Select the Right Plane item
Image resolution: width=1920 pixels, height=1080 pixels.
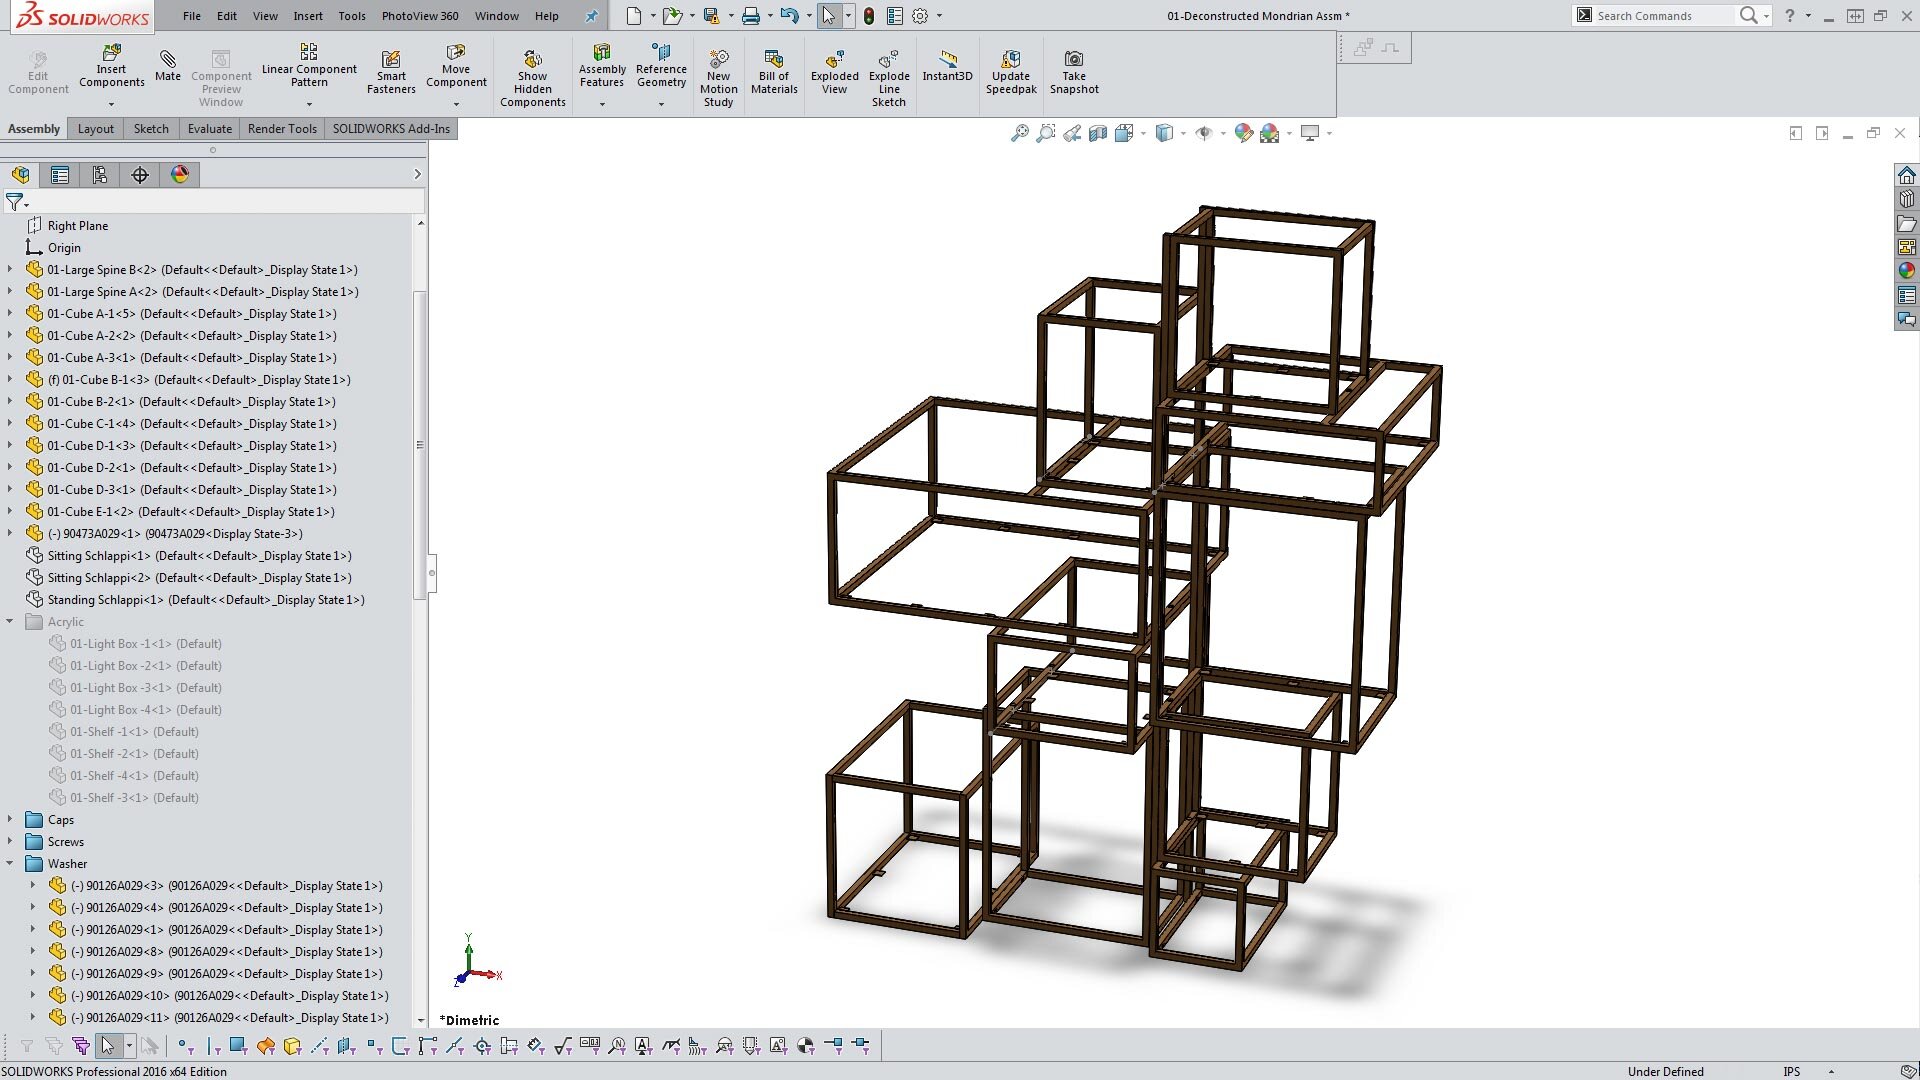tap(77, 225)
